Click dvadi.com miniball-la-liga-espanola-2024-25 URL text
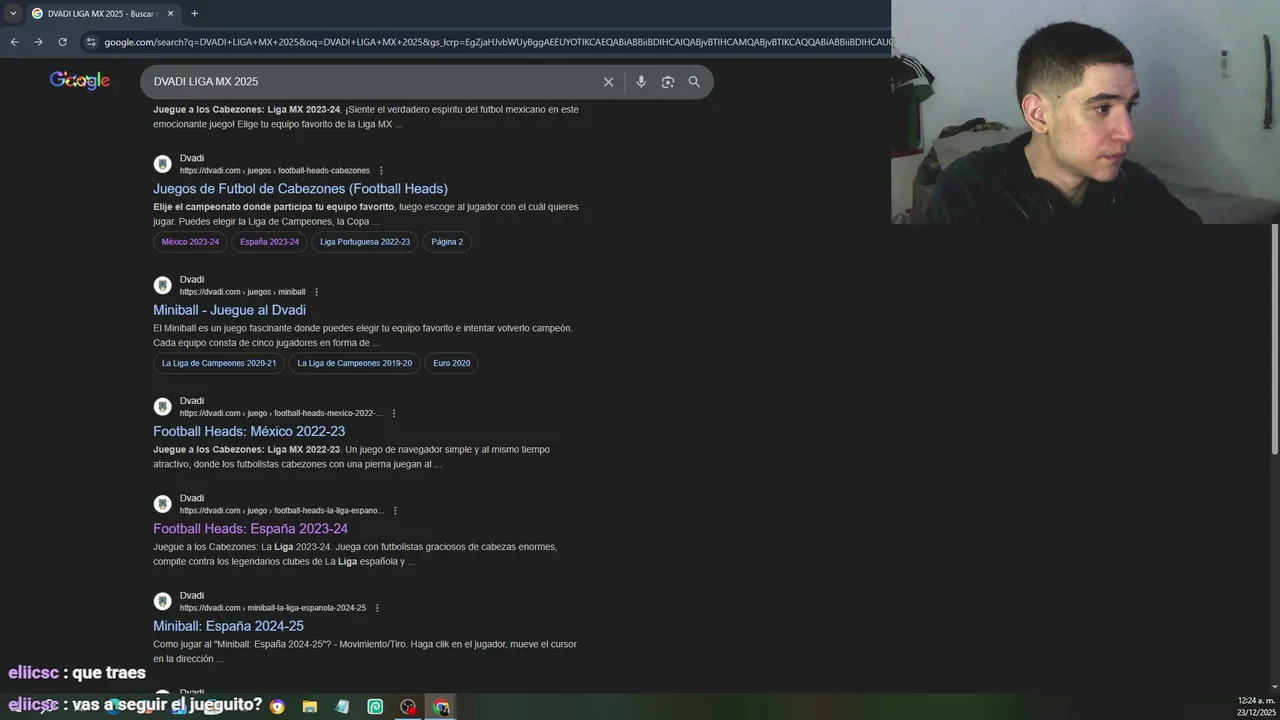The width and height of the screenshot is (1280, 720). coord(273,608)
